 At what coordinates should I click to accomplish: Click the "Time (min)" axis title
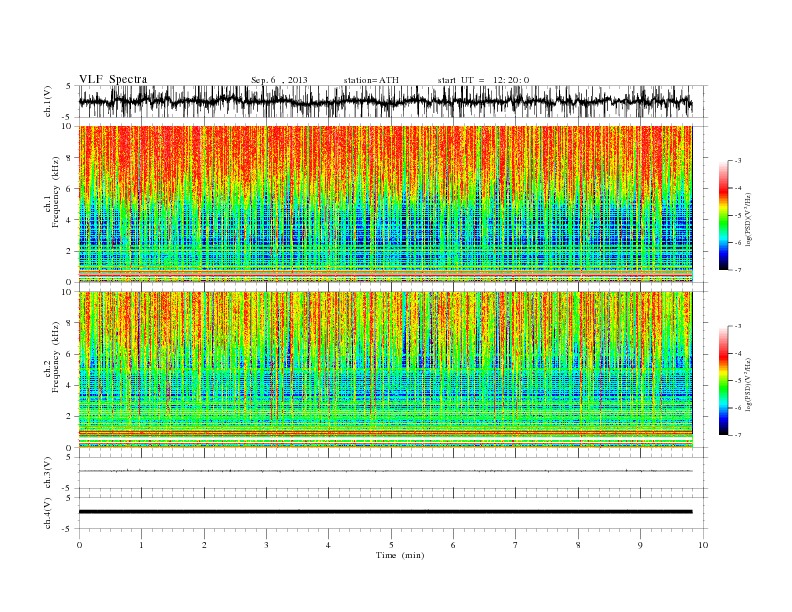(400, 555)
